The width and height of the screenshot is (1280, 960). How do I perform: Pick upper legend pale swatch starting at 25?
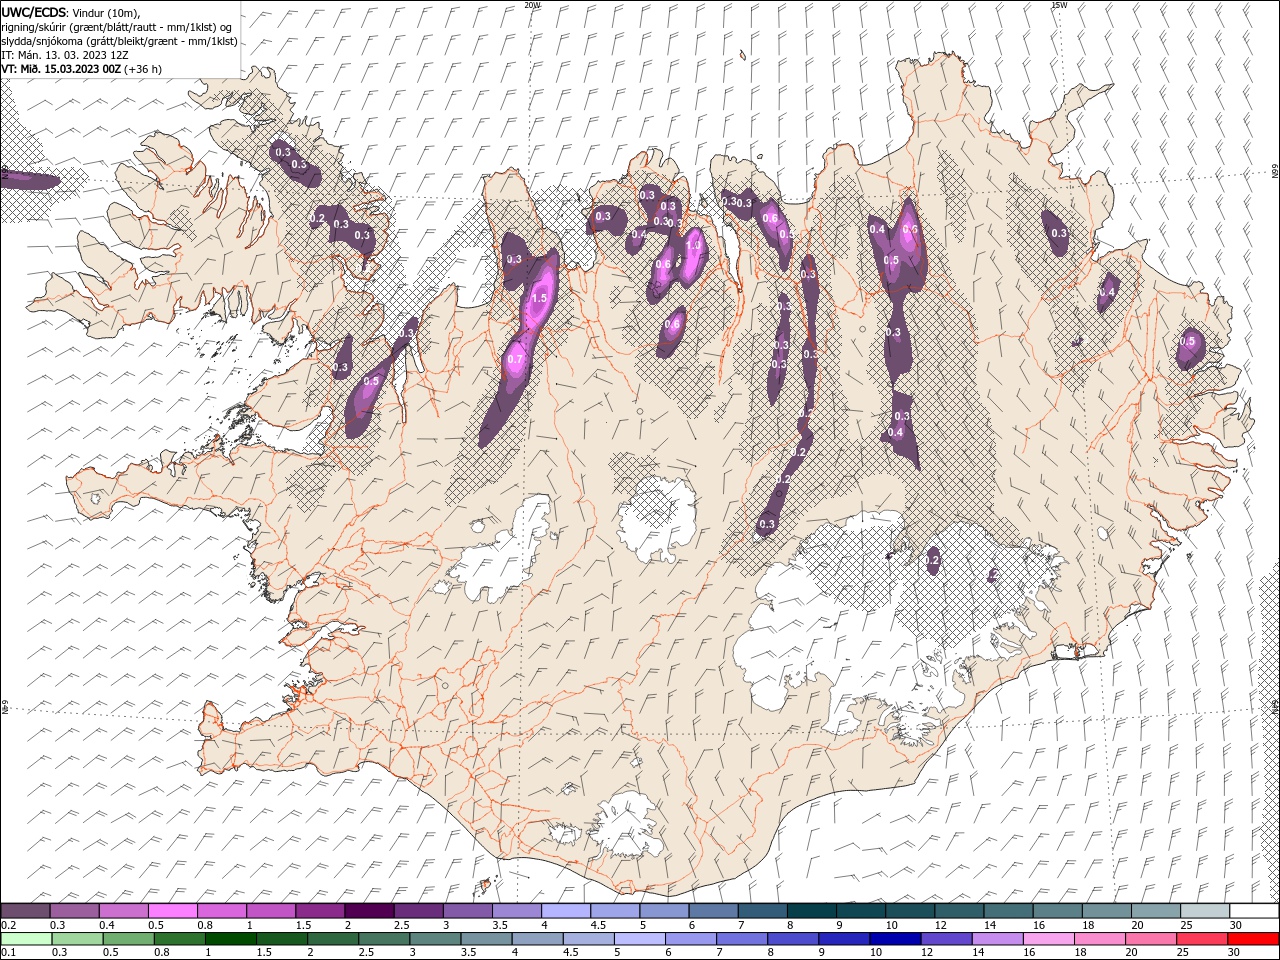click(1205, 911)
